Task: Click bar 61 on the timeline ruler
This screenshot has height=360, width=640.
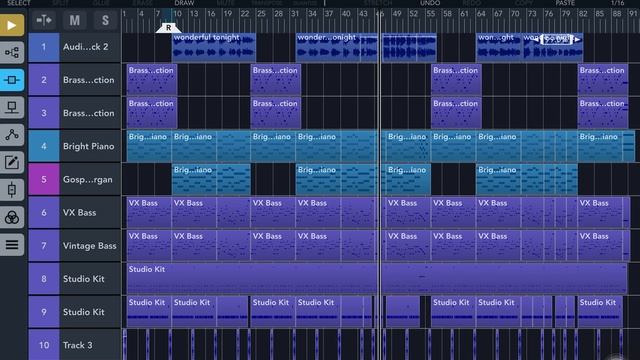Action: click(x=464, y=13)
